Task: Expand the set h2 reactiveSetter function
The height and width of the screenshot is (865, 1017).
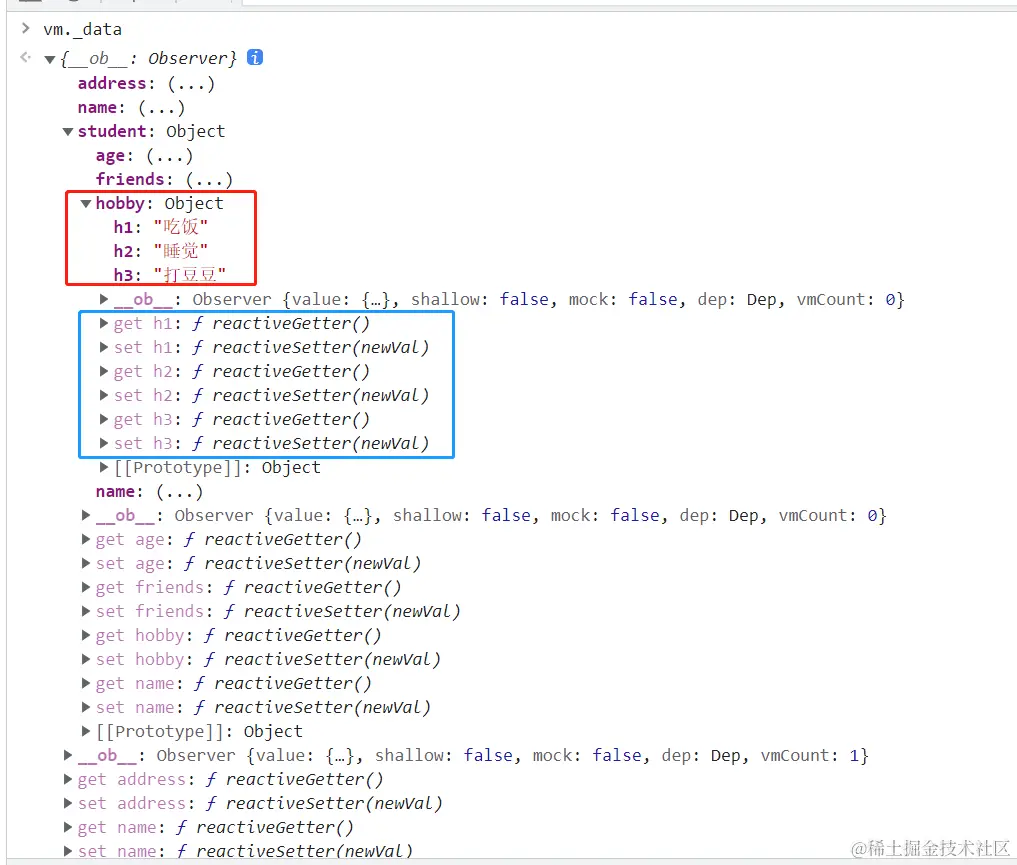Action: 104,395
